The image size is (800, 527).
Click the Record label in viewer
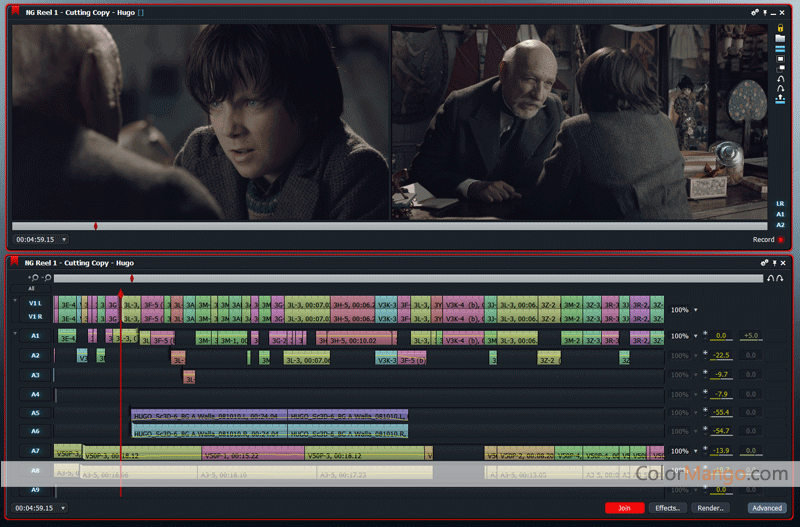coord(763,240)
